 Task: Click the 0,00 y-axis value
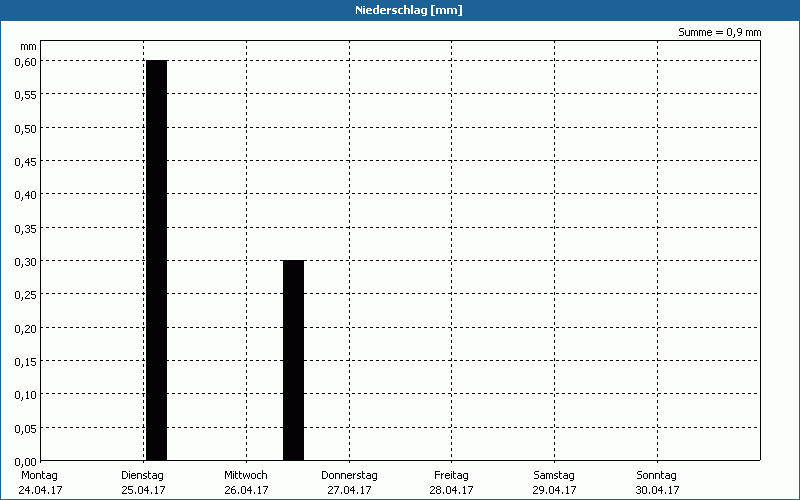[x=26, y=462]
